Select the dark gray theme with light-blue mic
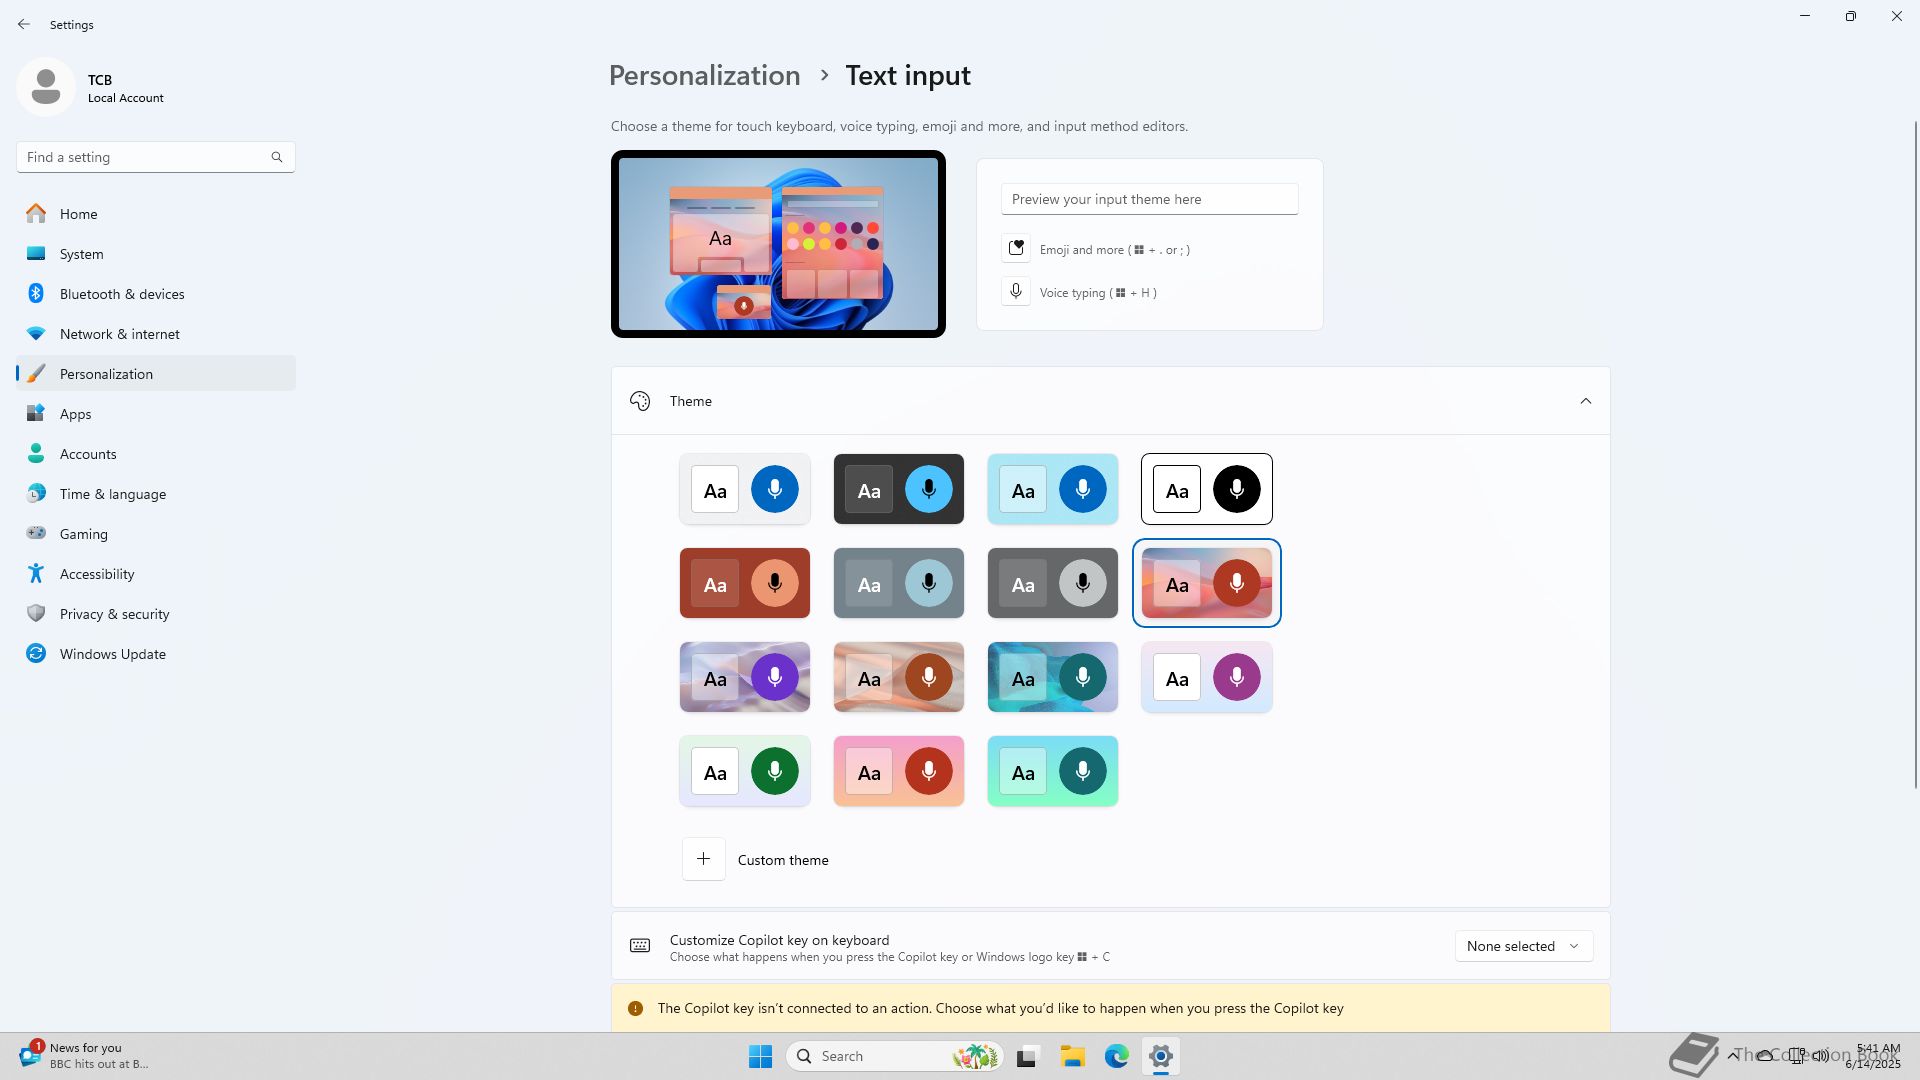Image resolution: width=1920 pixels, height=1080 pixels. point(898,489)
